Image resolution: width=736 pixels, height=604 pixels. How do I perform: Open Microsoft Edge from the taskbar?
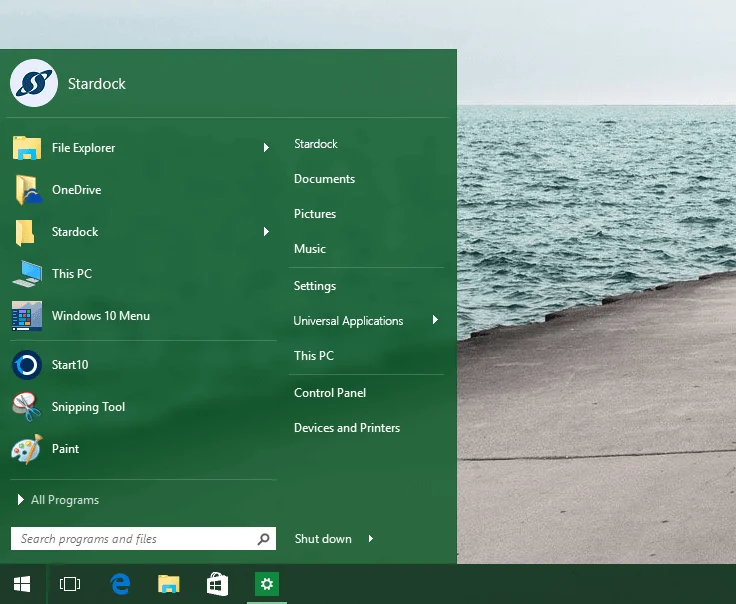click(x=120, y=584)
